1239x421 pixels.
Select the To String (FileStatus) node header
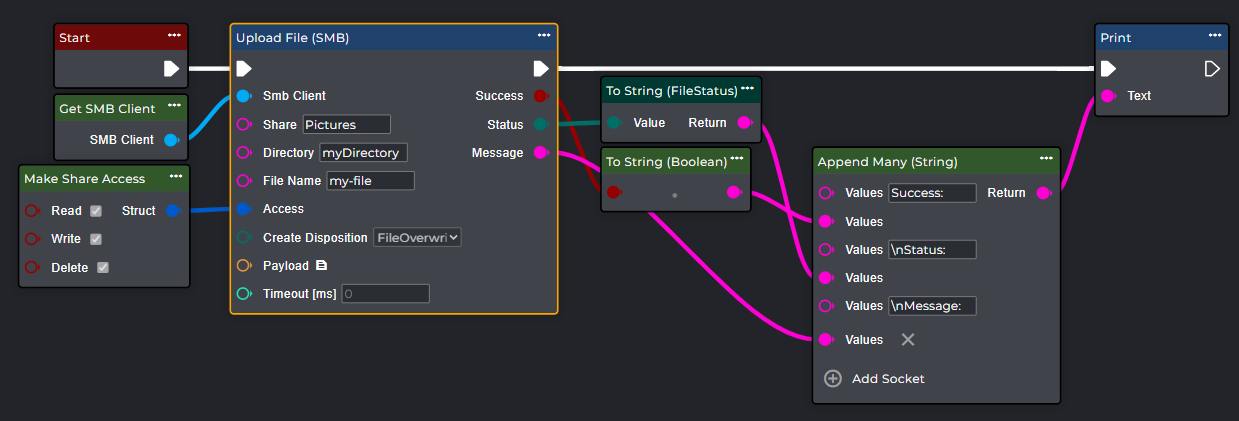coord(671,91)
